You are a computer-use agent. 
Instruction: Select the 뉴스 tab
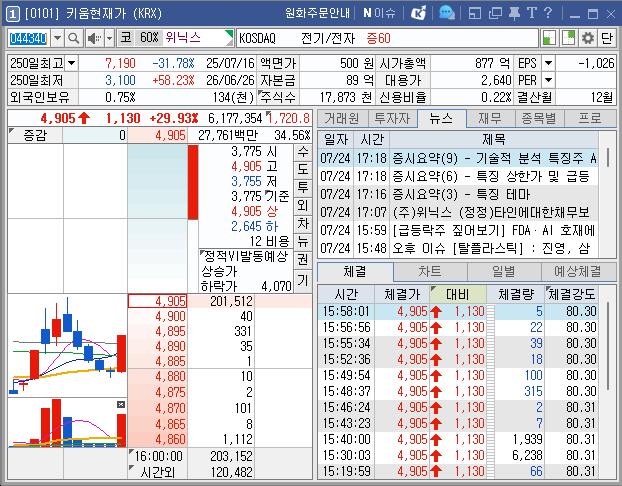pos(441,118)
